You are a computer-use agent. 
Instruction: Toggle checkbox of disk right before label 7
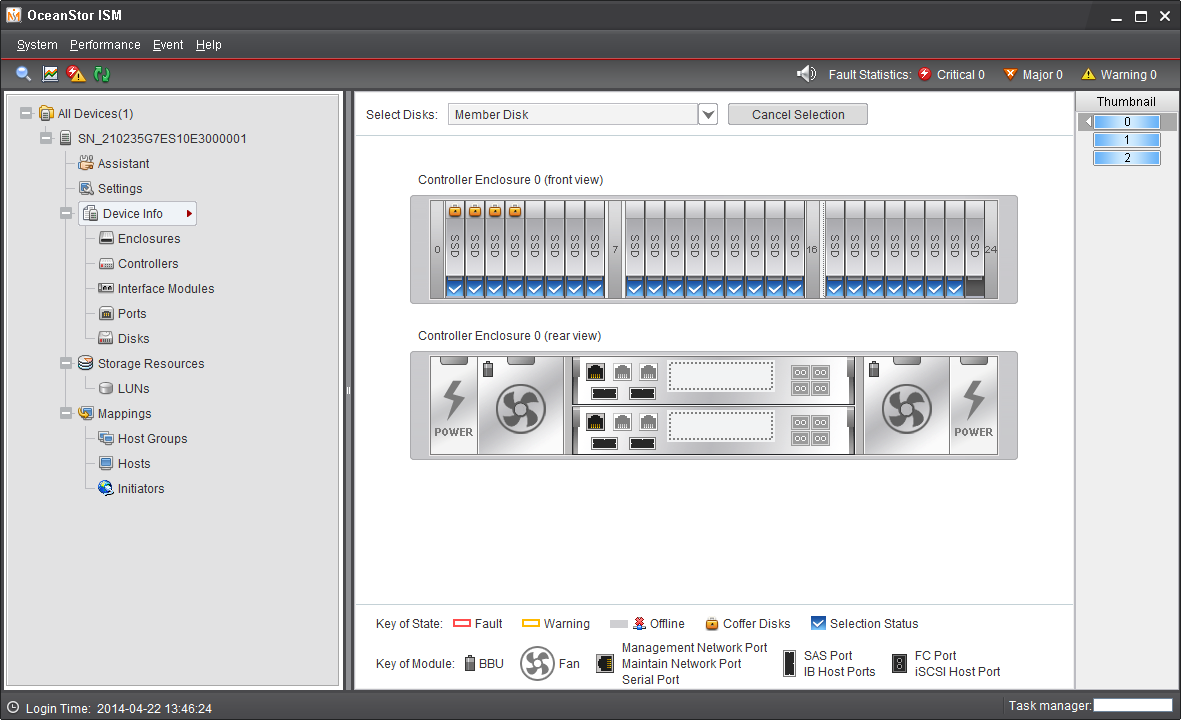tap(595, 288)
